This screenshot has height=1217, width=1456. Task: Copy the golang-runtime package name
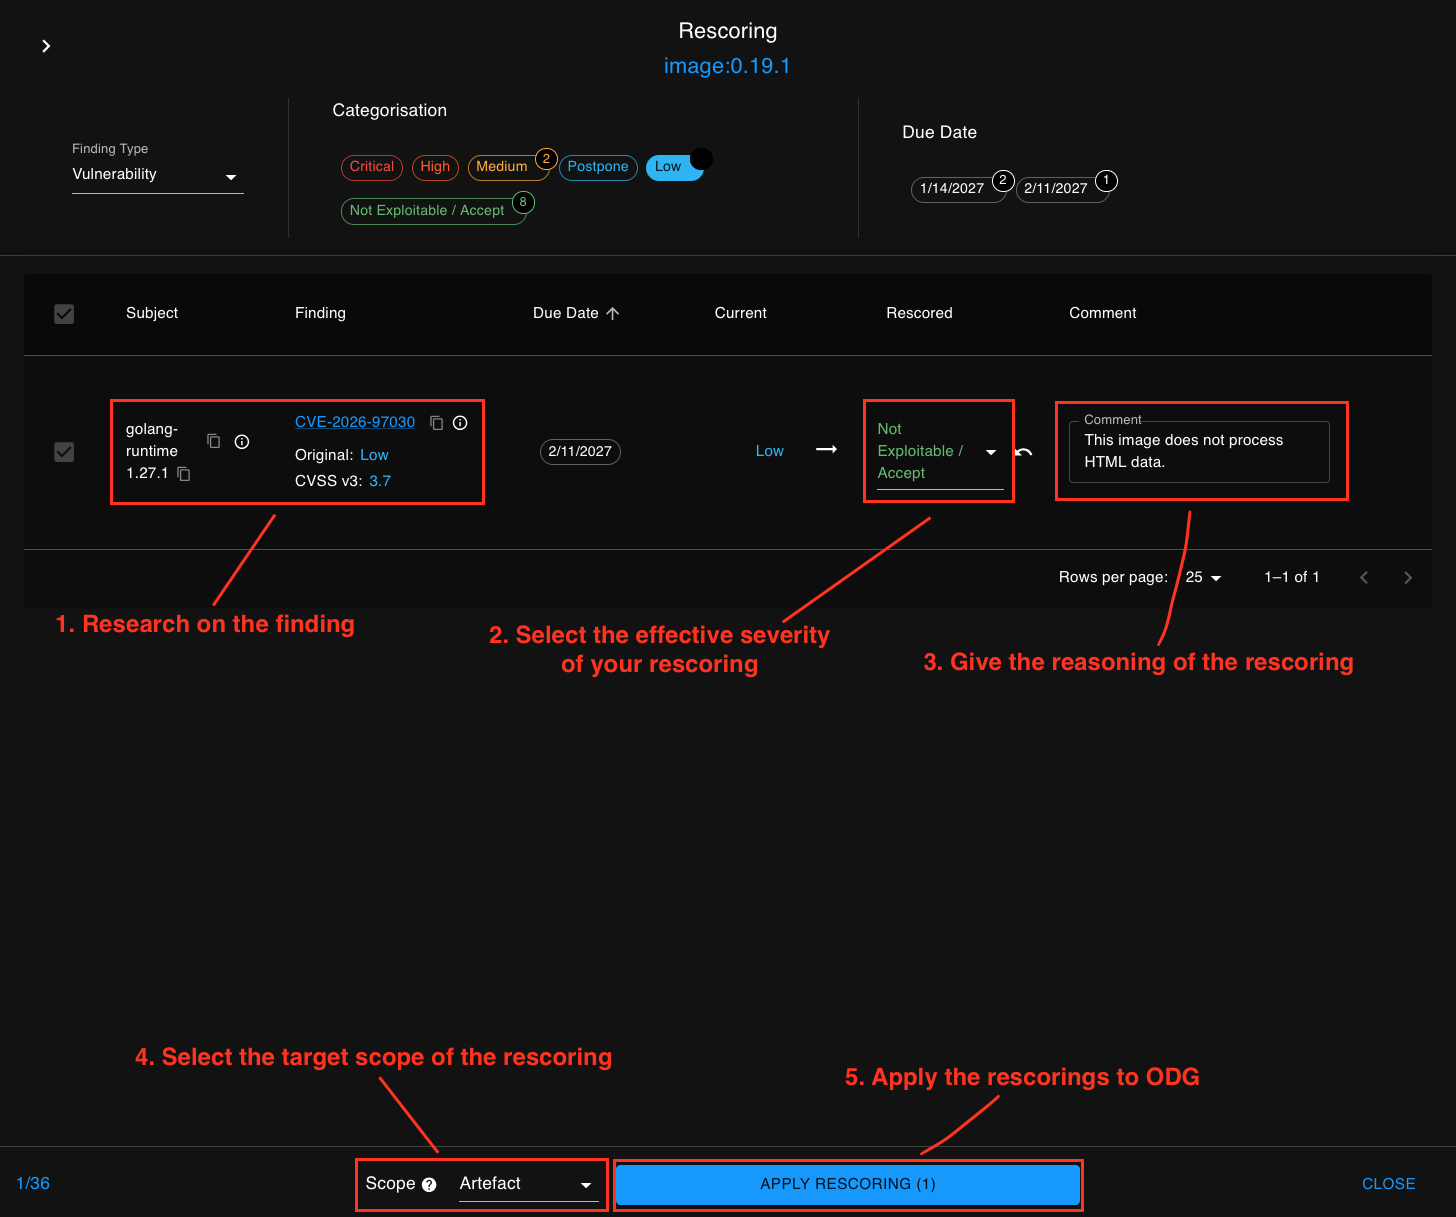pos(214,441)
